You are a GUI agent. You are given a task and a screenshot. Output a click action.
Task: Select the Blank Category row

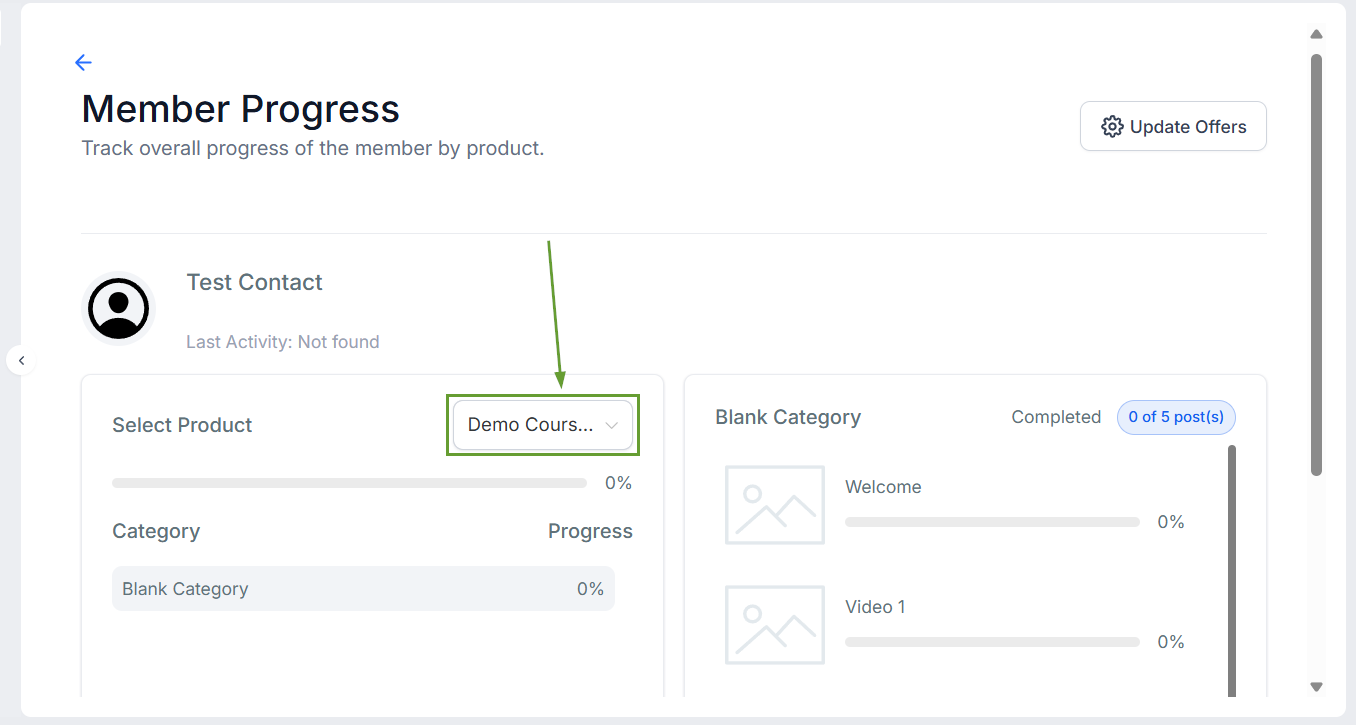[363, 589]
